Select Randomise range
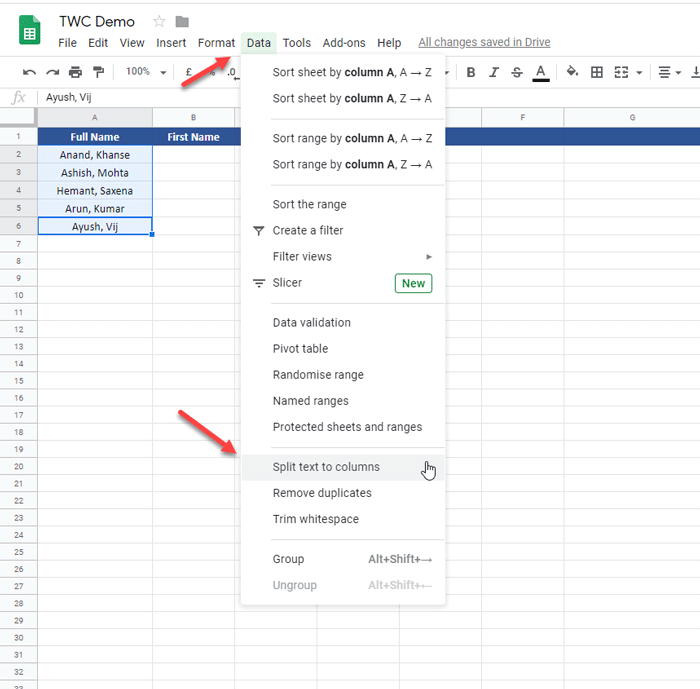The height and width of the screenshot is (689, 700). click(343, 375)
